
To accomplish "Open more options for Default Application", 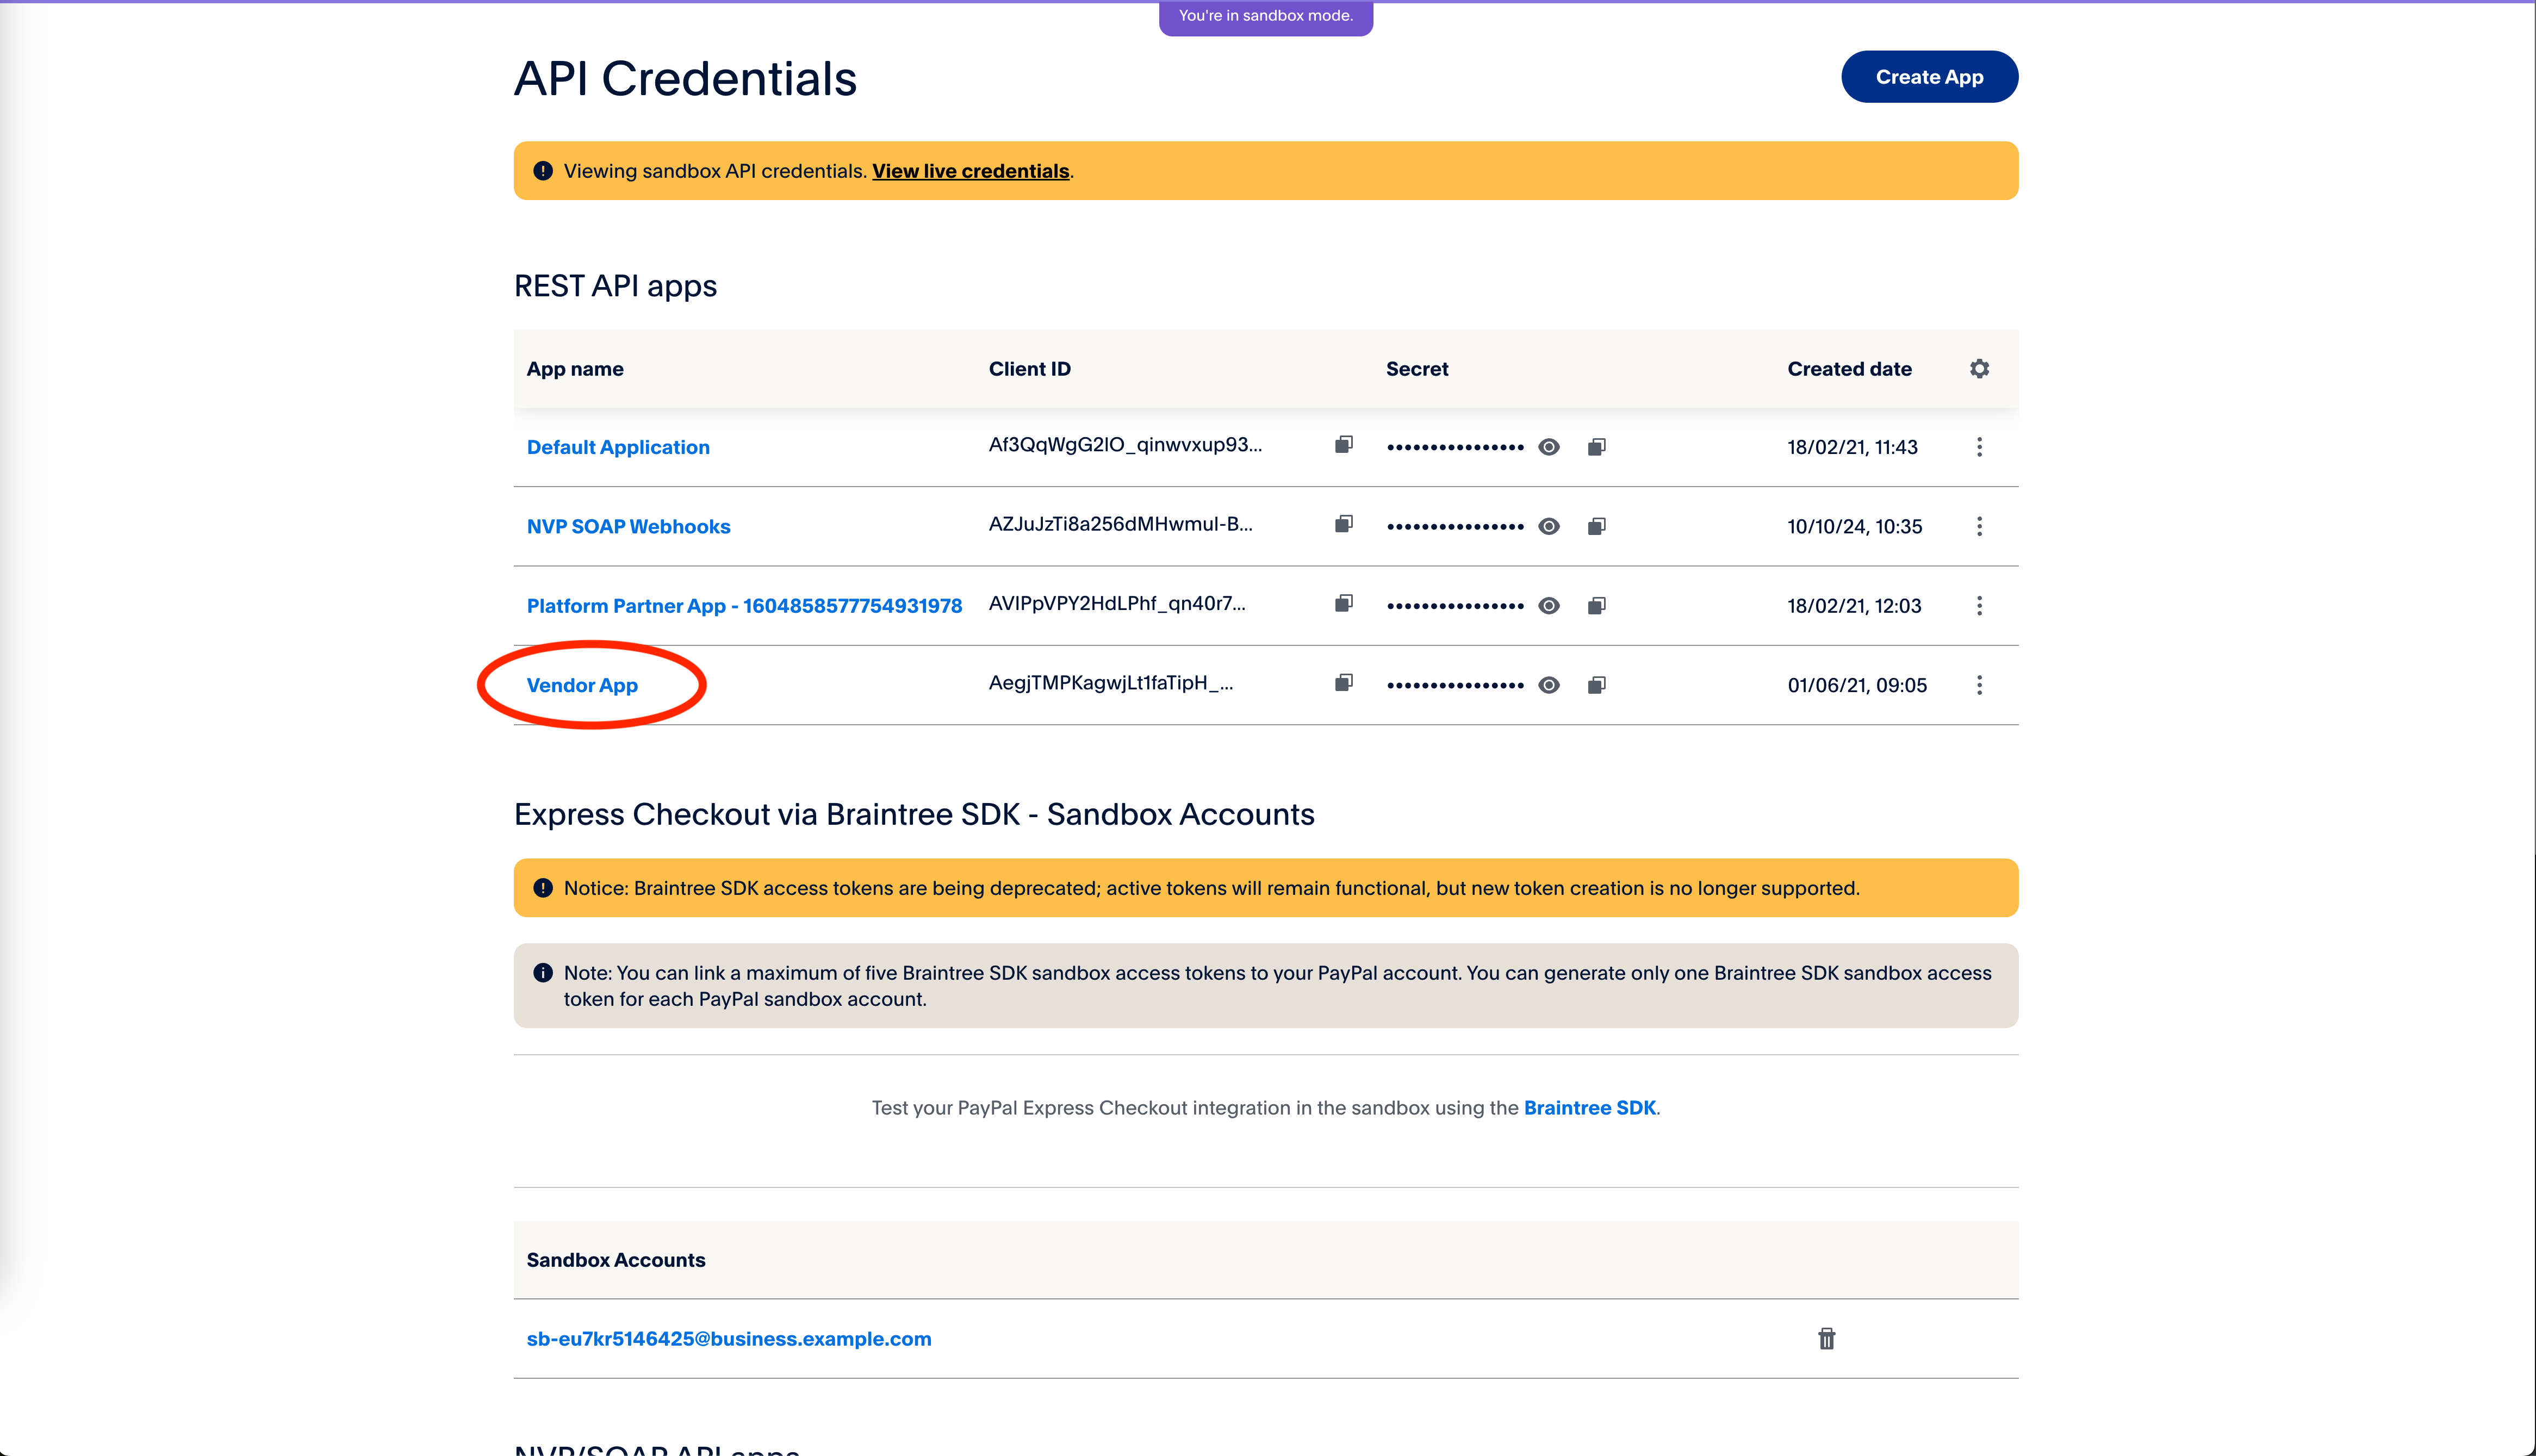I will (x=1979, y=447).
